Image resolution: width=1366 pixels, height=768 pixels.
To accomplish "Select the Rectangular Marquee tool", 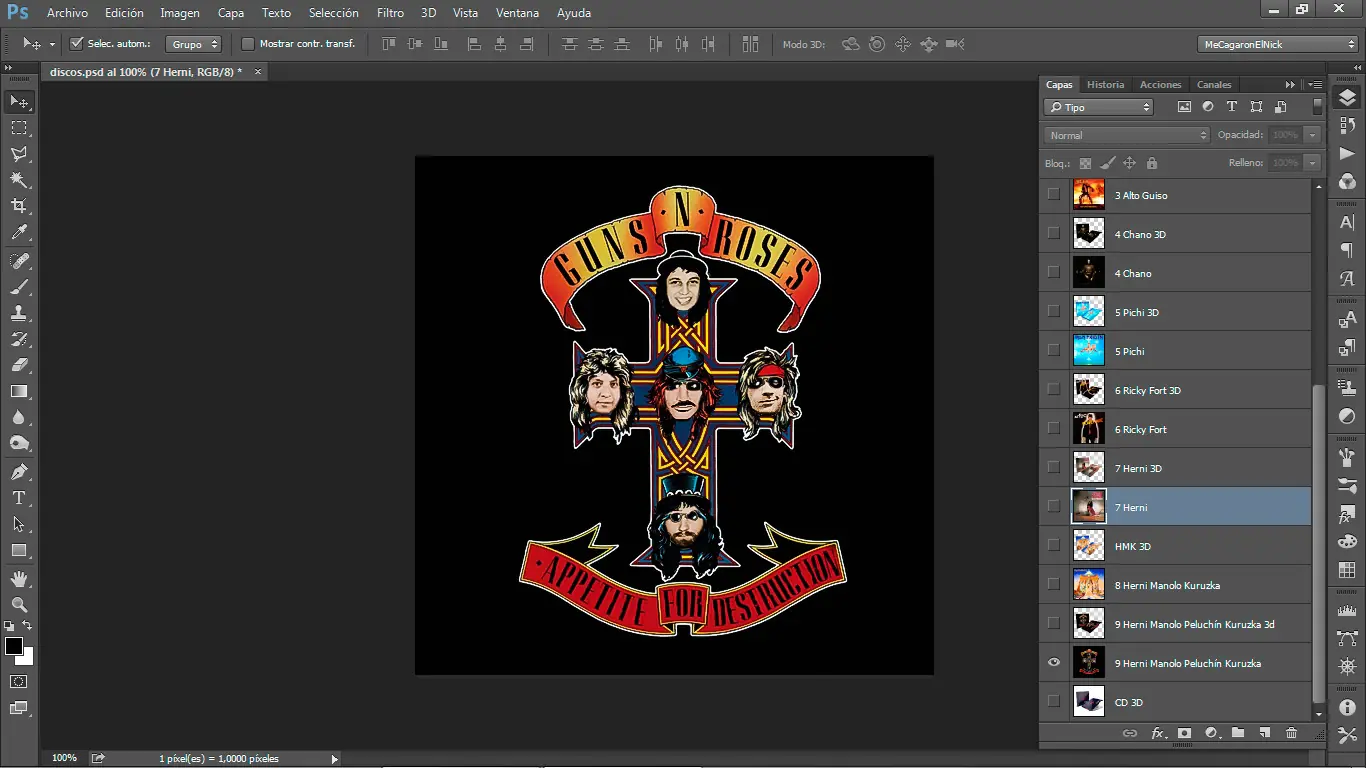I will coord(19,128).
